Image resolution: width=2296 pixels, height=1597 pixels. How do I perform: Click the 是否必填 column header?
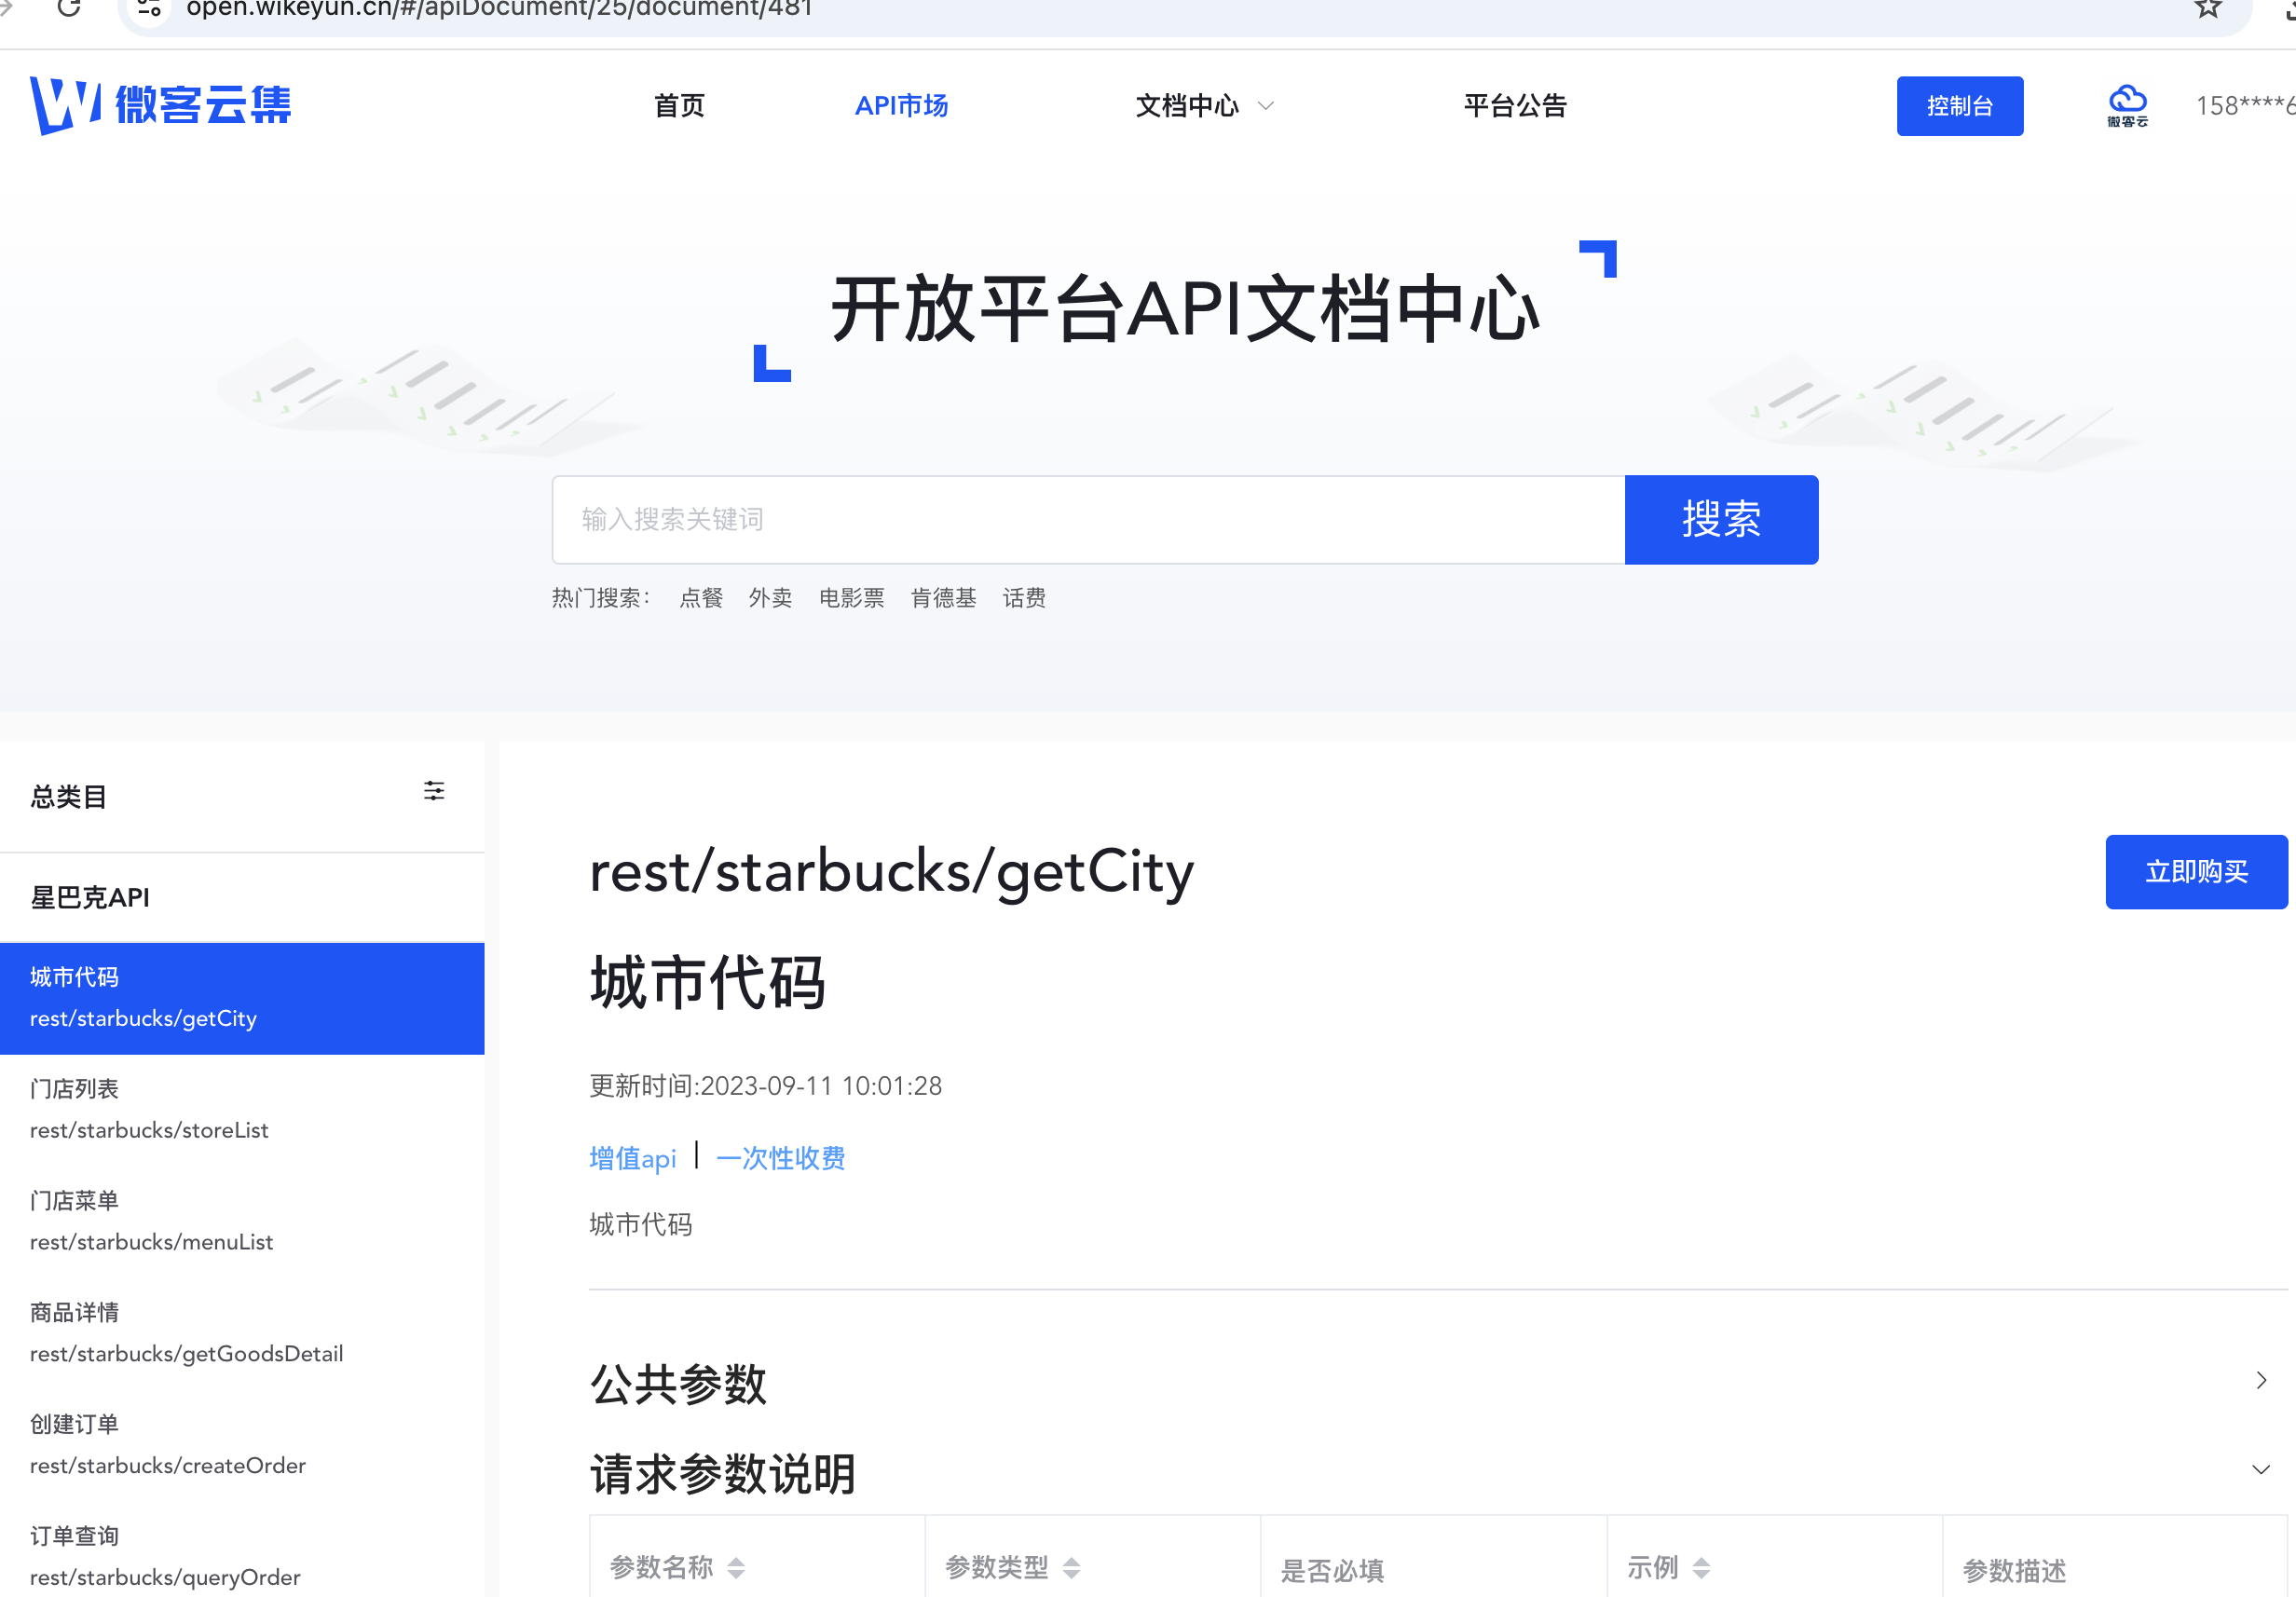[x=1332, y=1571]
